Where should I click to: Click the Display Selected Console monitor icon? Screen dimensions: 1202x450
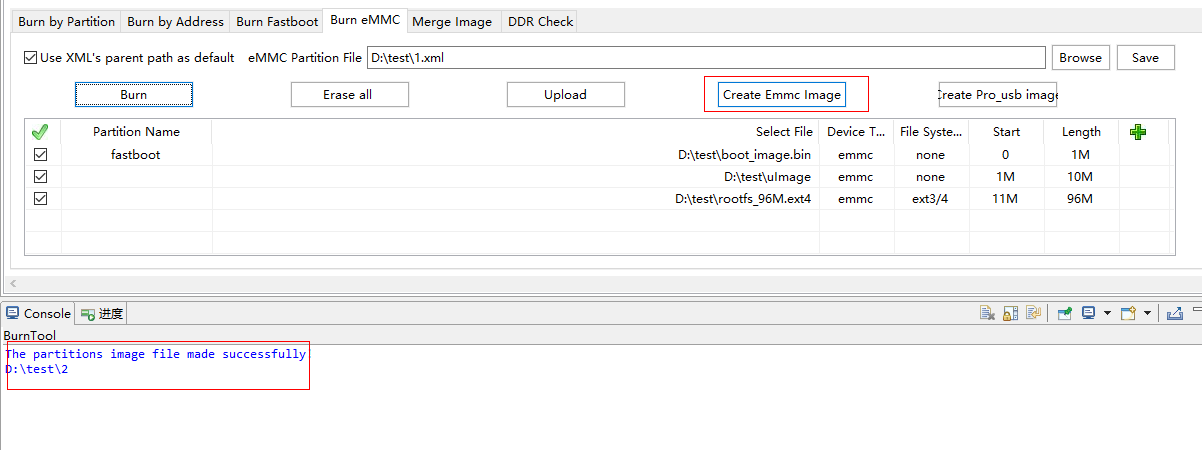tap(1089, 314)
